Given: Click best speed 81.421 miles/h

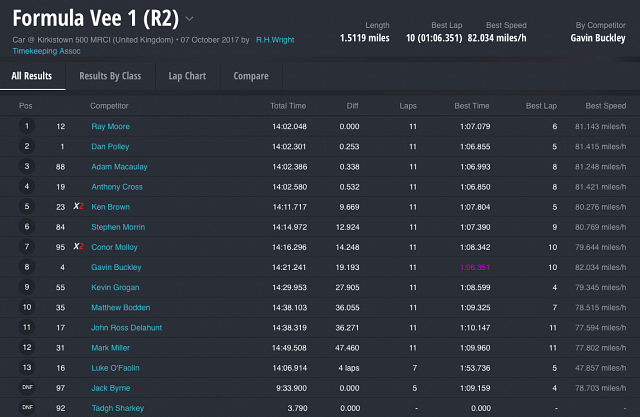Looking at the screenshot, I should [600, 187].
